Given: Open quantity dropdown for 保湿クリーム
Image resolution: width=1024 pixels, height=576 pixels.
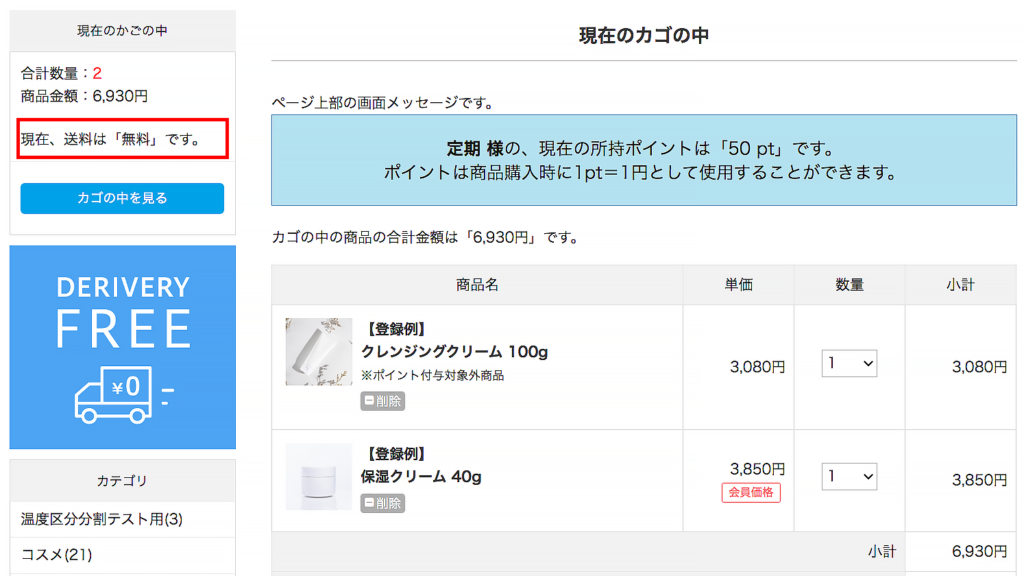Looking at the screenshot, I should click(849, 477).
